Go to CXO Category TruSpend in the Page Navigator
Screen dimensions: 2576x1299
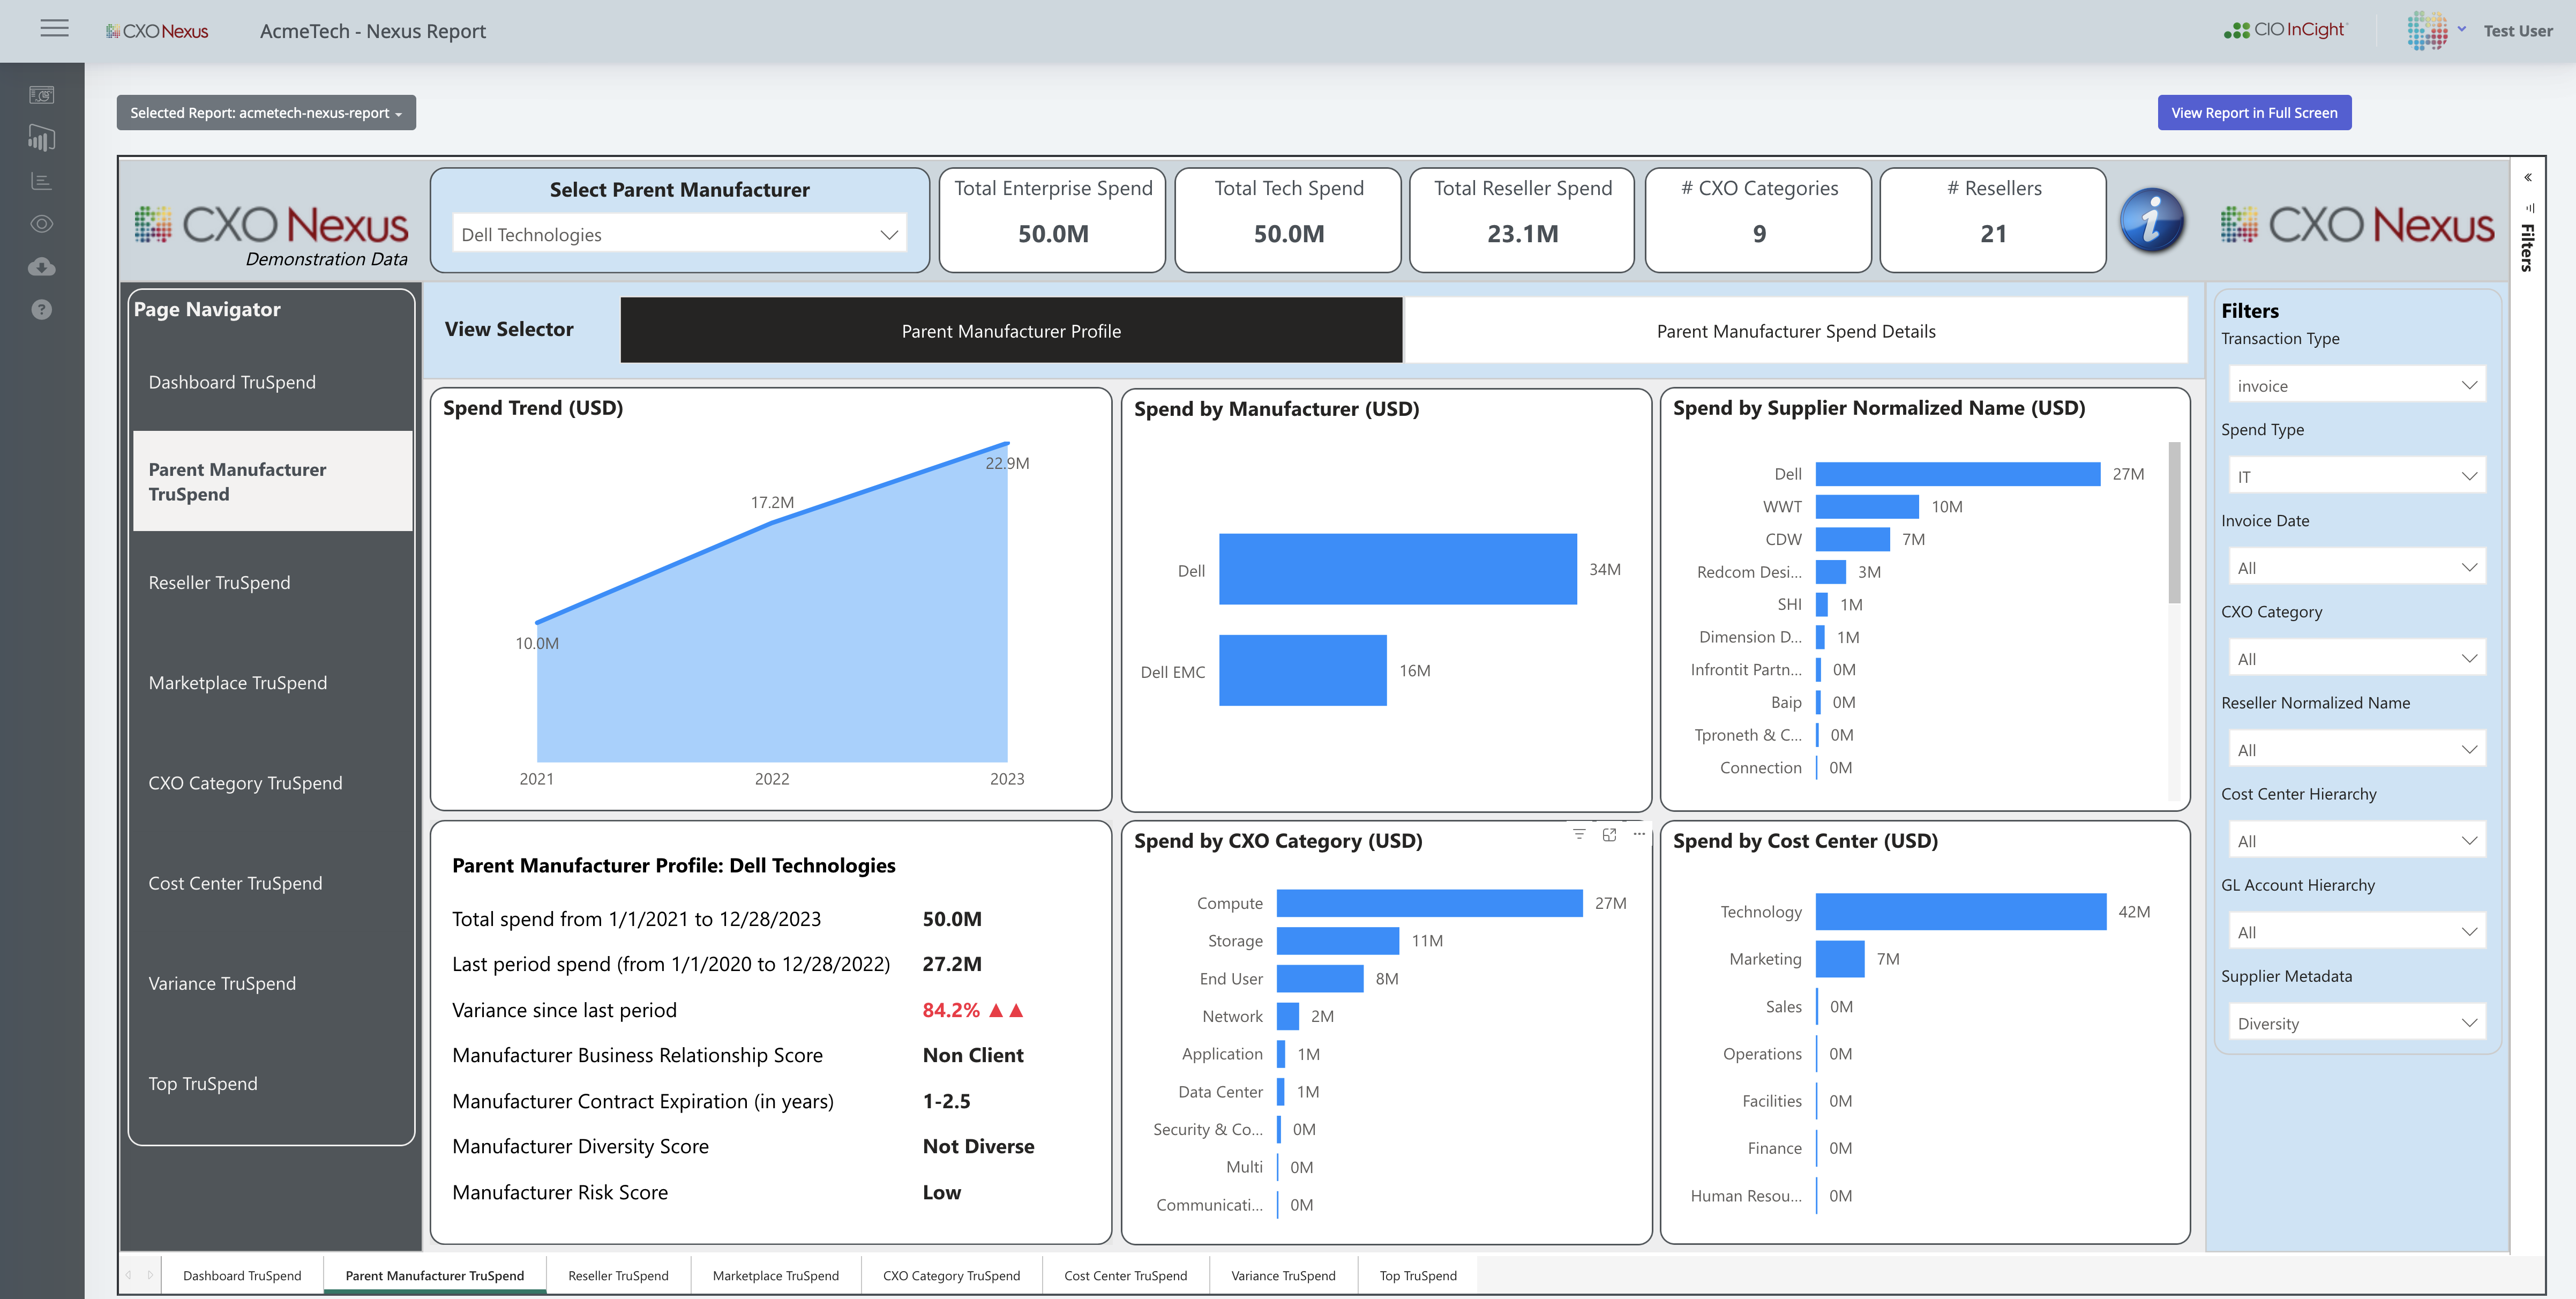(x=272, y=782)
